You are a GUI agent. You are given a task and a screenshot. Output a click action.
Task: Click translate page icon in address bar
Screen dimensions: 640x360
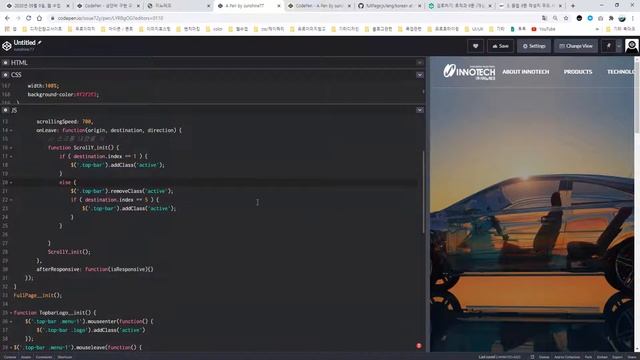tap(544, 18)
